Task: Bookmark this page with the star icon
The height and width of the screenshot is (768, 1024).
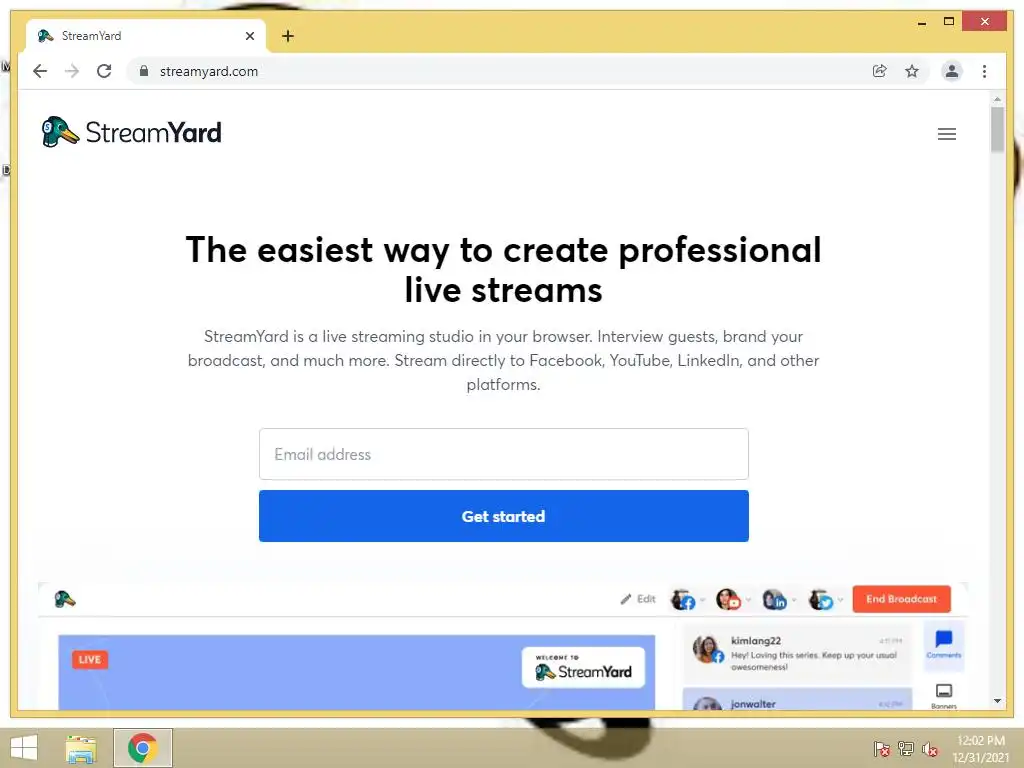Action: point(912,71)
